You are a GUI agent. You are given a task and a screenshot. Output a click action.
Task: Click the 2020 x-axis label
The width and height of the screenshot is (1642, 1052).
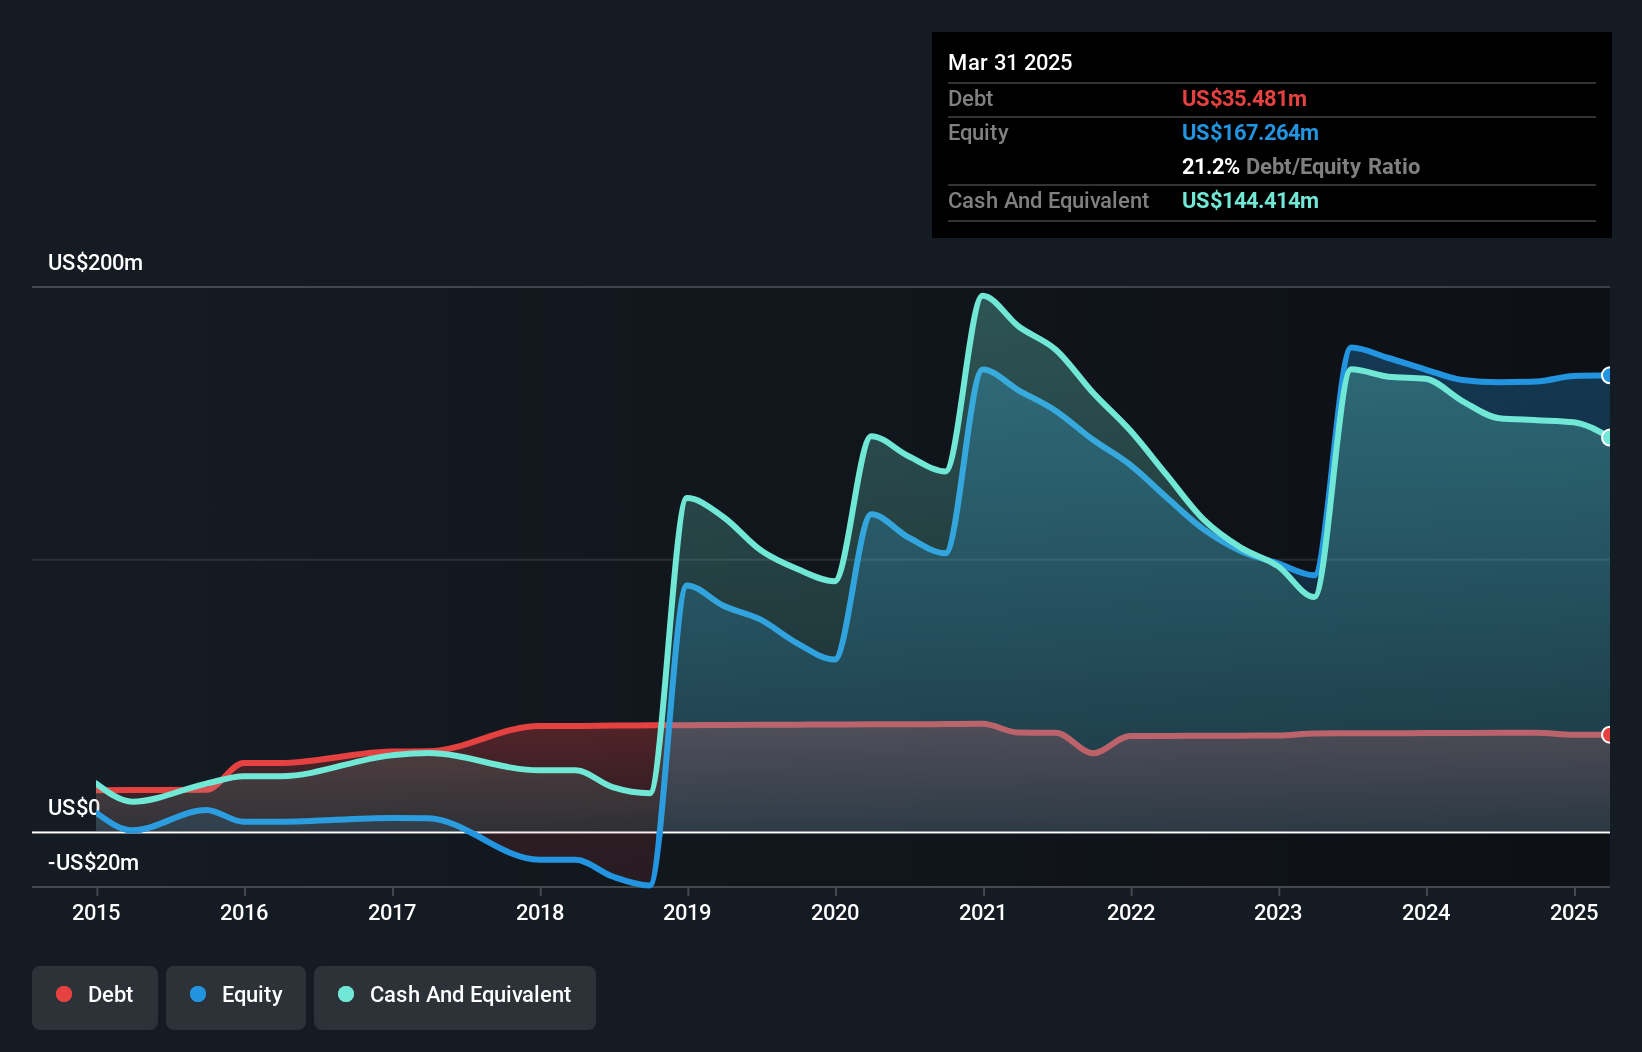point(835,912)
